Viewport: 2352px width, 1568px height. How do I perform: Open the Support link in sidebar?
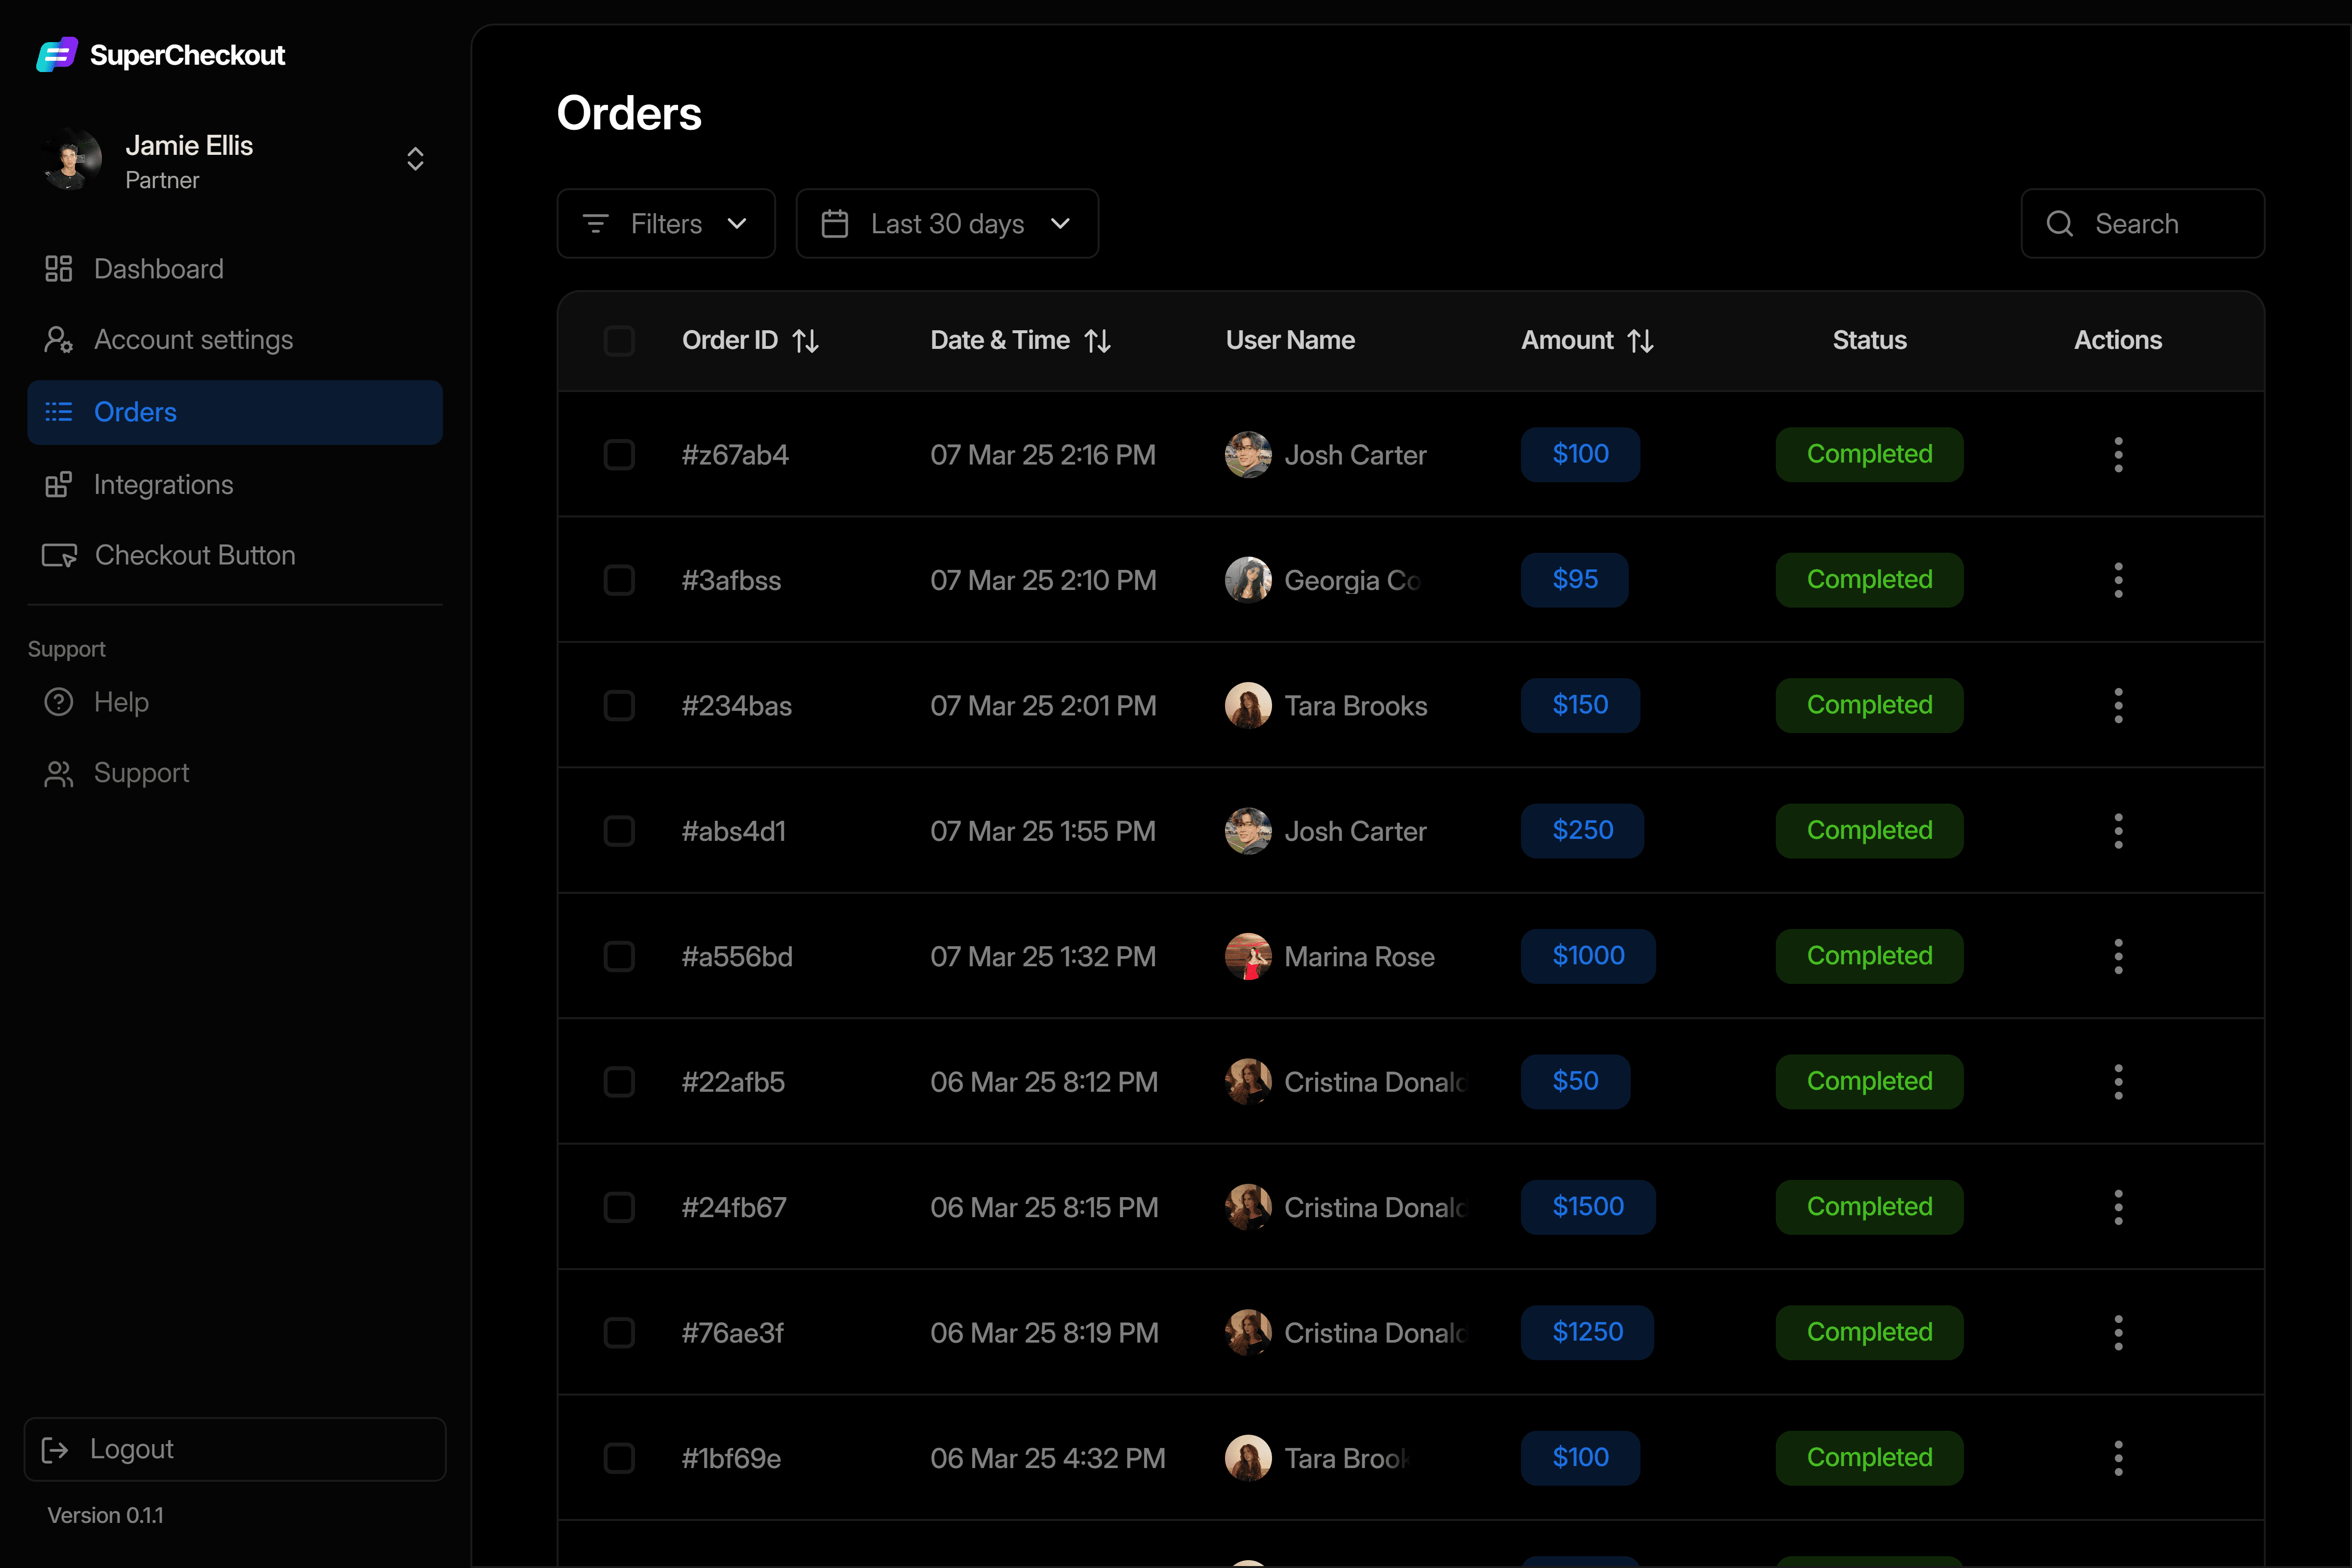coord(235,773)
